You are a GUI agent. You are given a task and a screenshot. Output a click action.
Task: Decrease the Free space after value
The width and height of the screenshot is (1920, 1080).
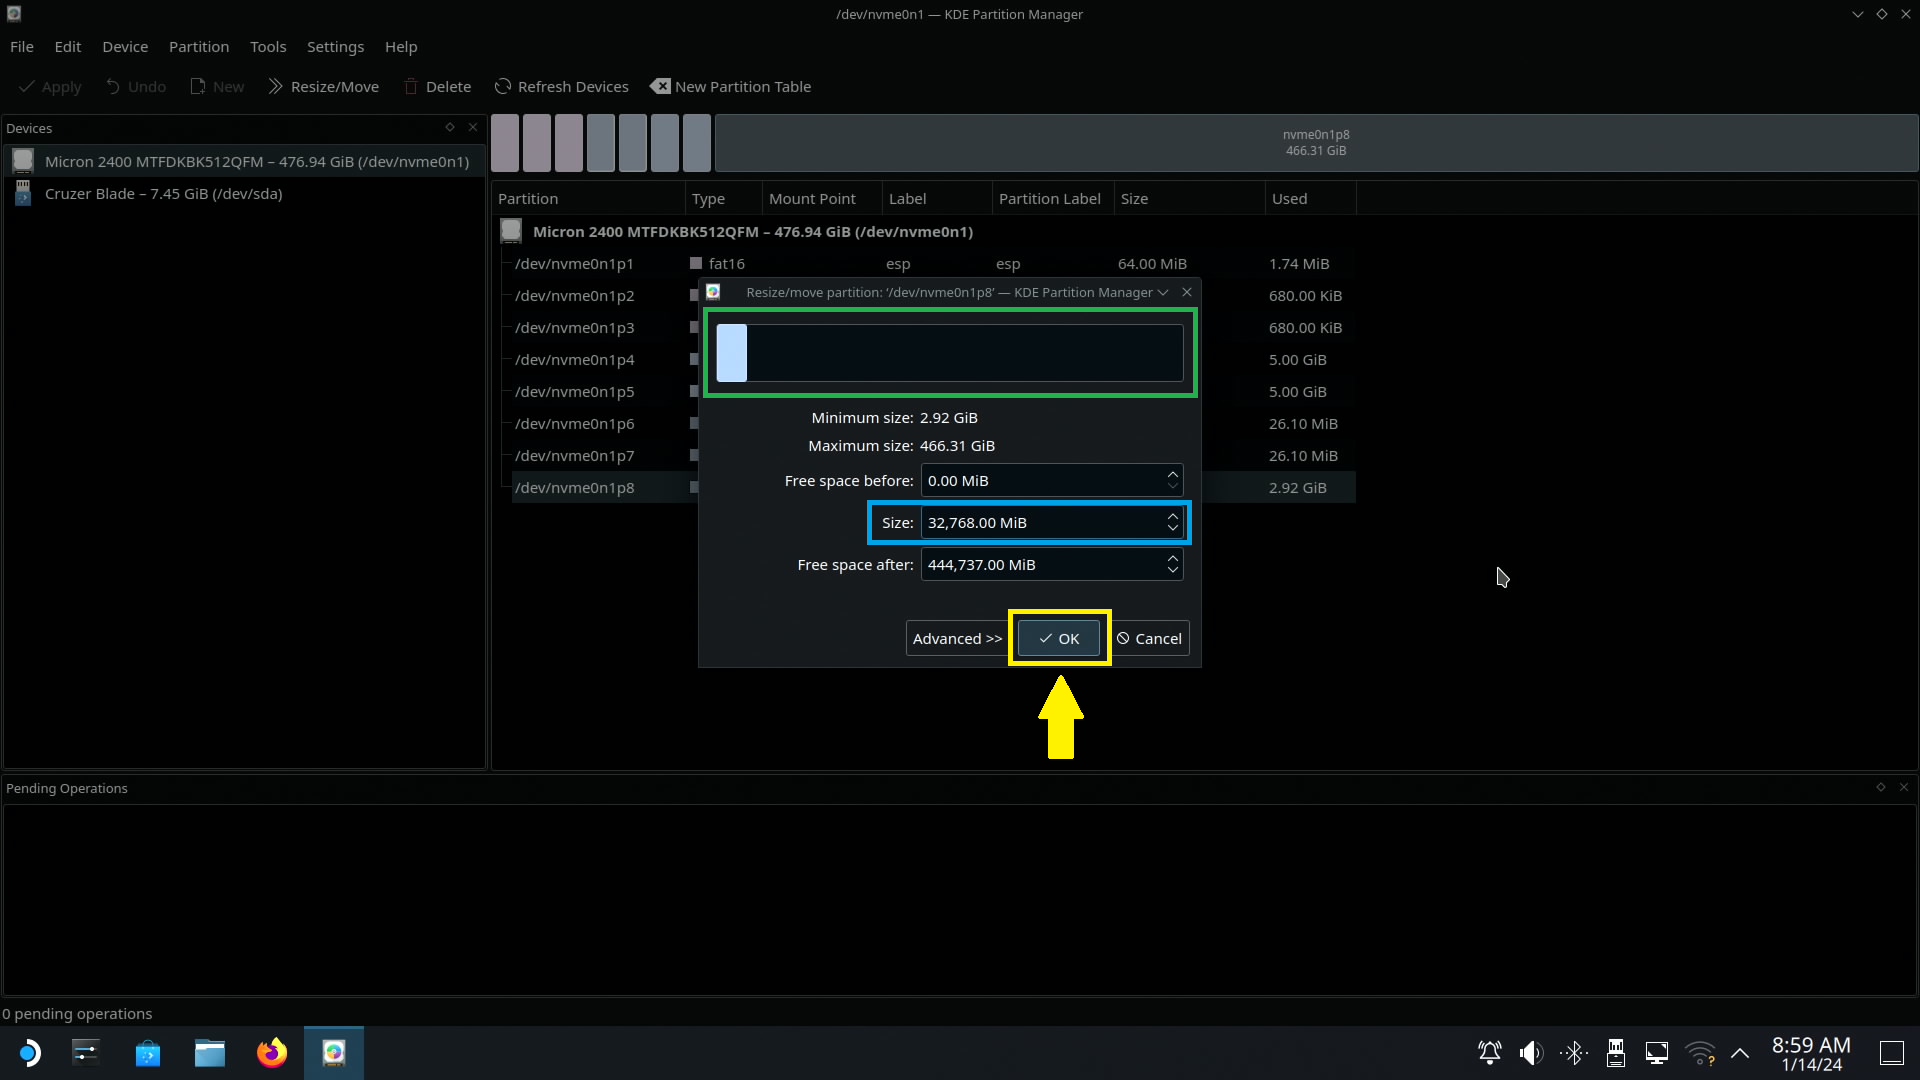[x=1172, y=571]
